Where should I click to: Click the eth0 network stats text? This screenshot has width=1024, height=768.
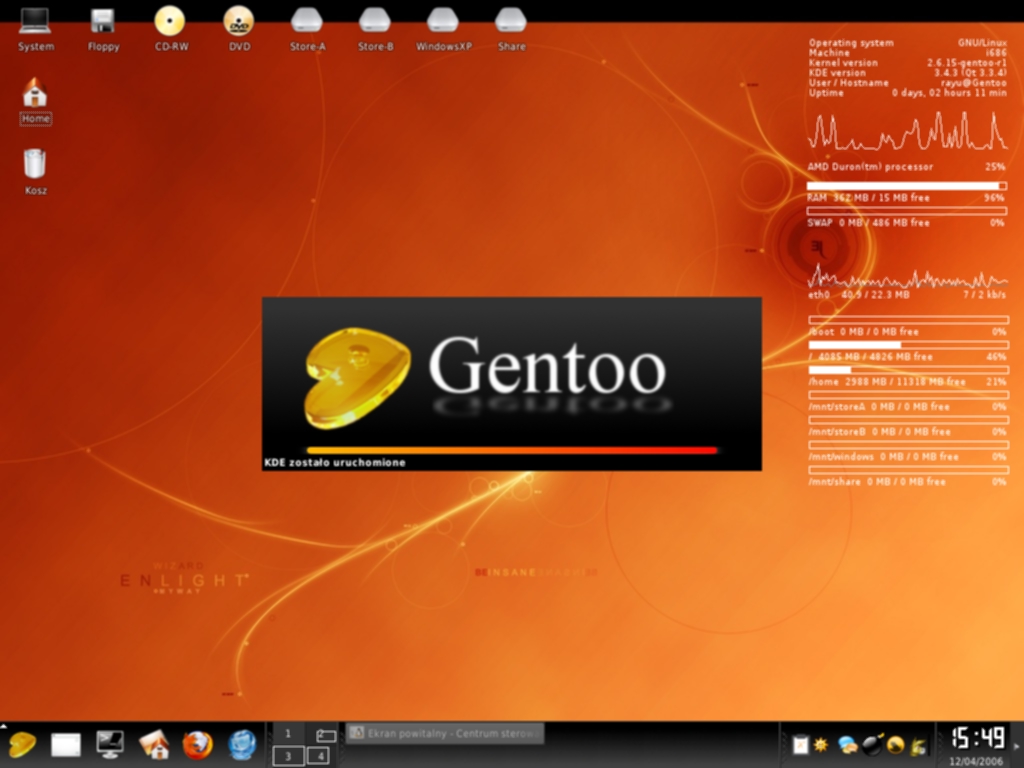[x=907, y=295]
